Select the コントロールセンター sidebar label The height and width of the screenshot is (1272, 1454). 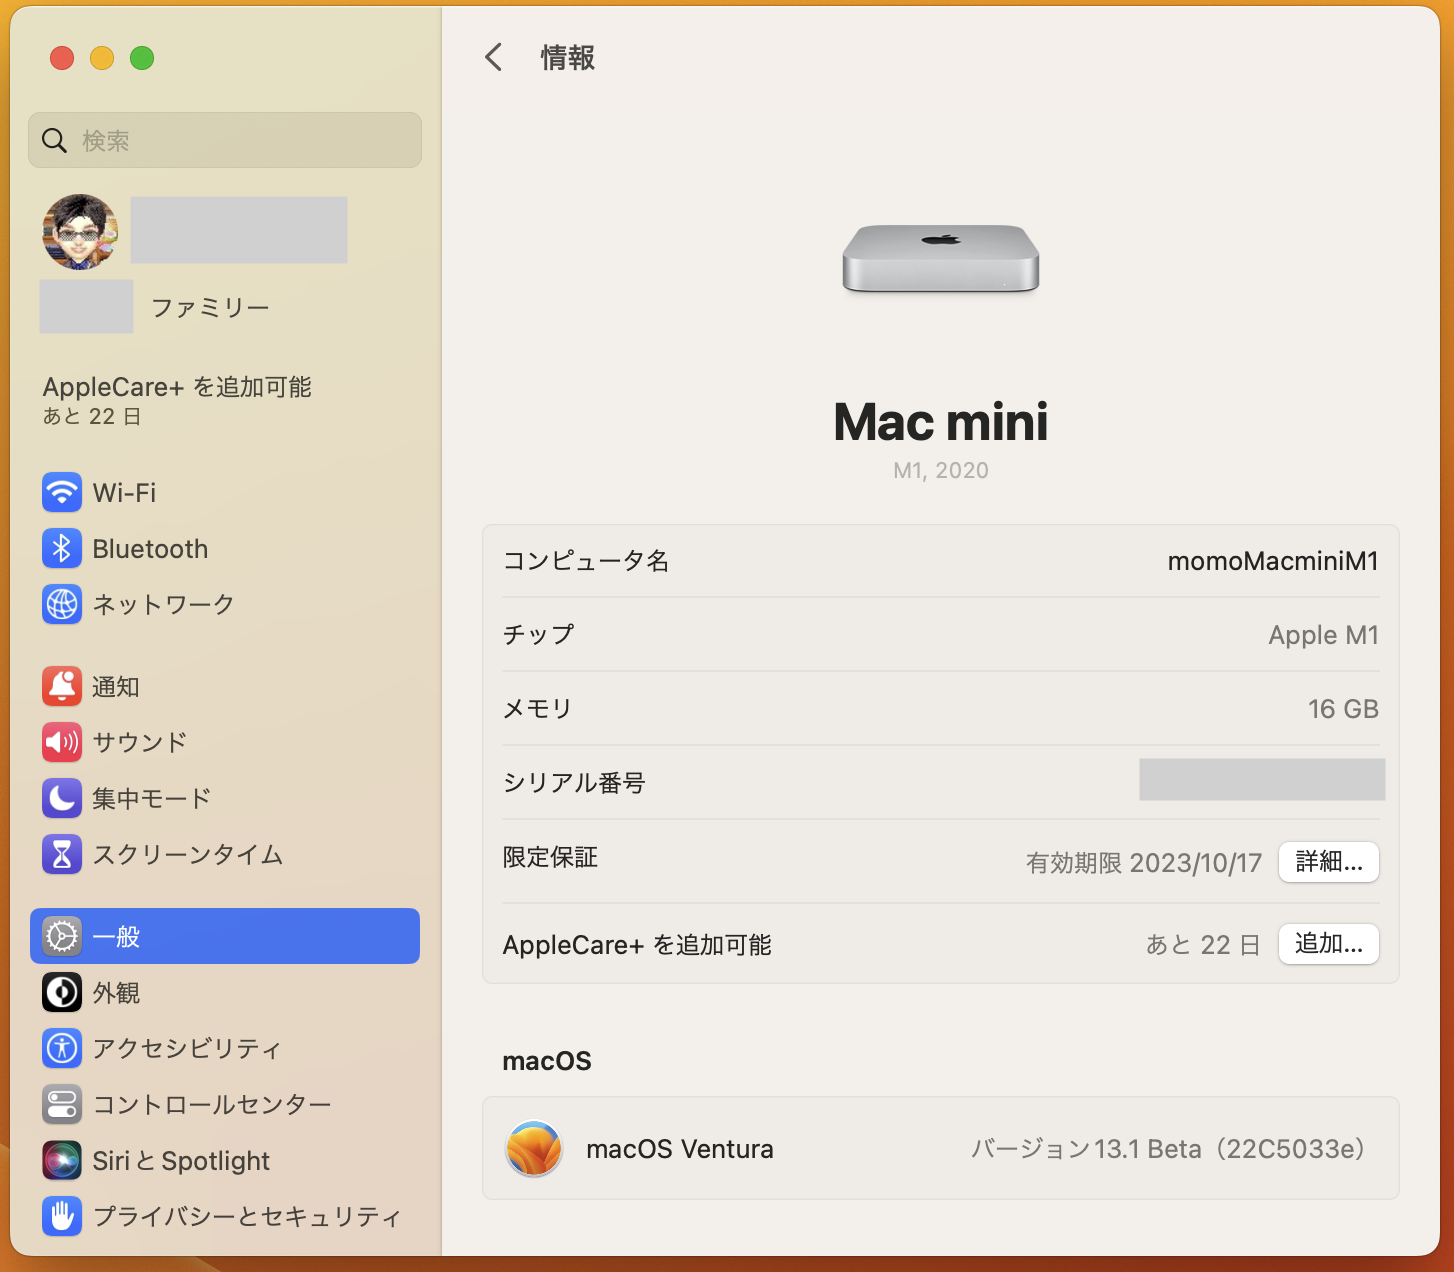point(212,1104)
